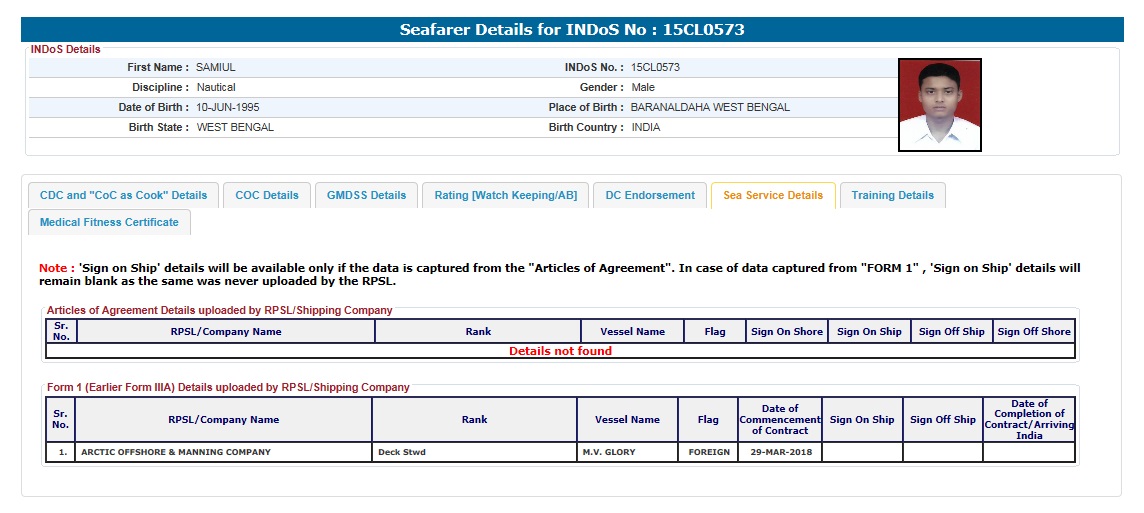Screen dimensions: 1144x513
Task: Click the Sign Off Shore column header
Action: [x=1034, y=331]
